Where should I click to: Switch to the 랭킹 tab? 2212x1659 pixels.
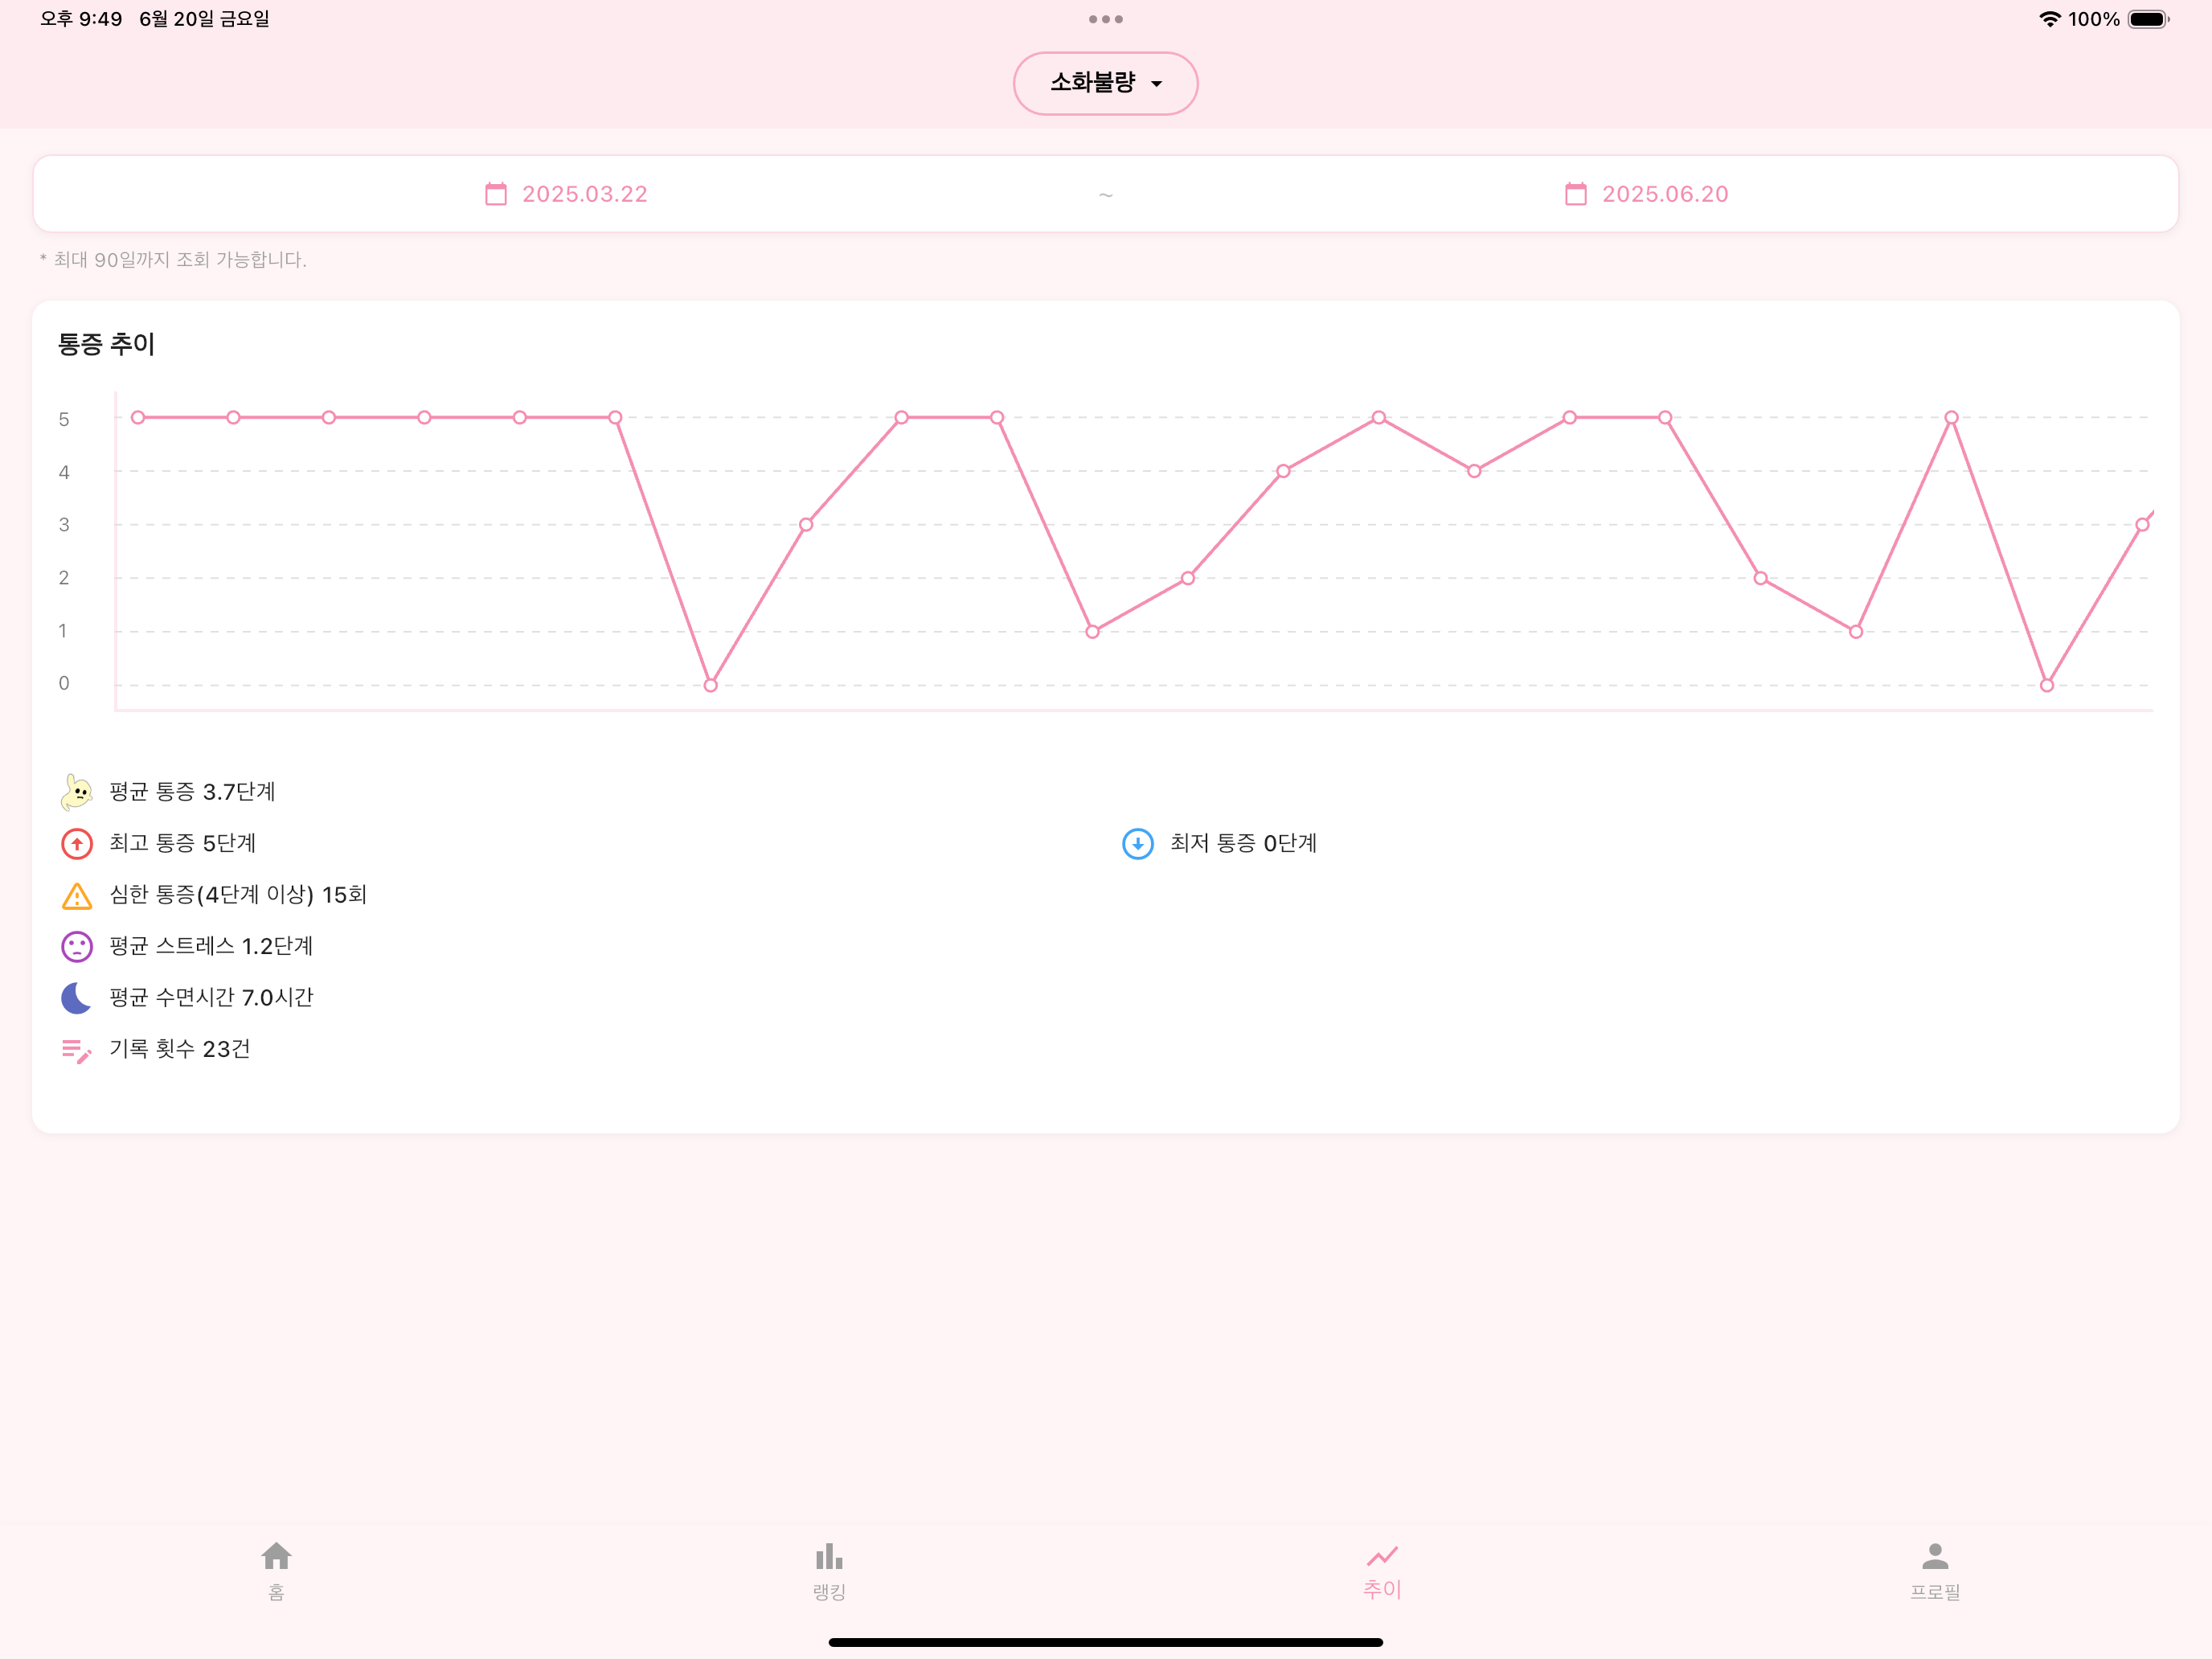pyautogui.click(x=829, y=1570)
